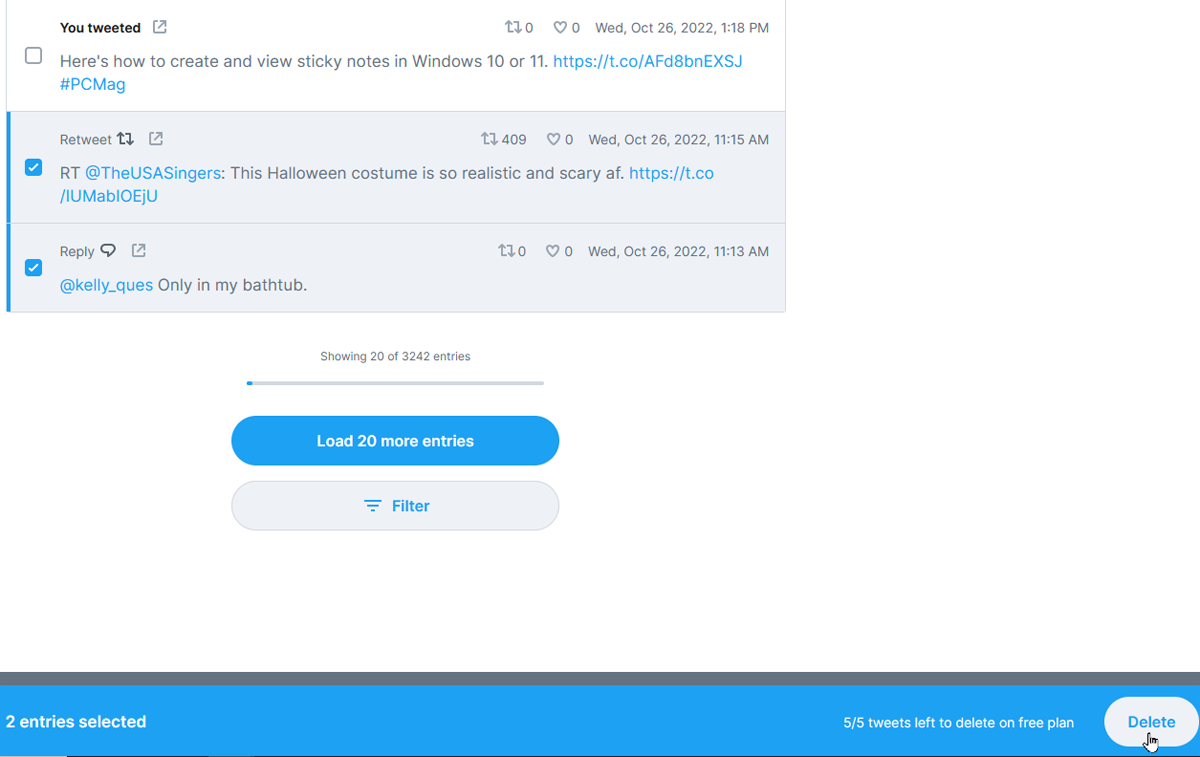Click the heart icon on the Halloween retweet

(x=551, y=139)
